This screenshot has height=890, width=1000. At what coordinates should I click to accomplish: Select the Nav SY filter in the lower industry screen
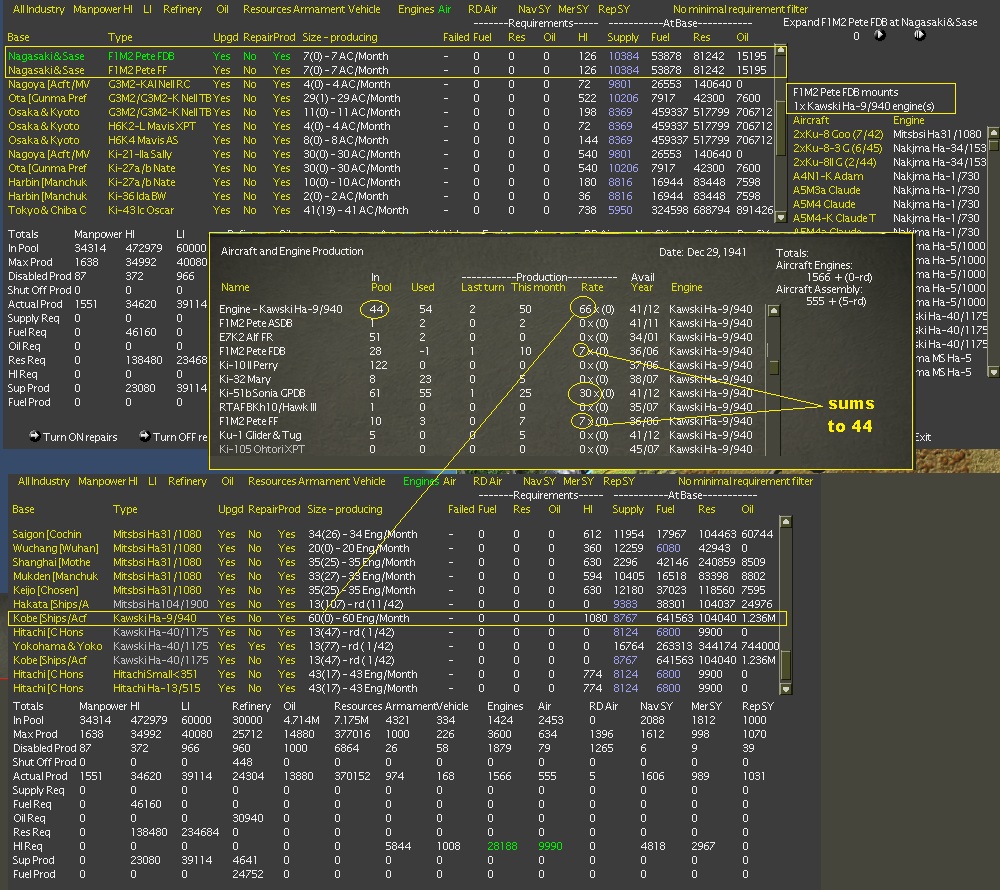[x=538, y=481]
